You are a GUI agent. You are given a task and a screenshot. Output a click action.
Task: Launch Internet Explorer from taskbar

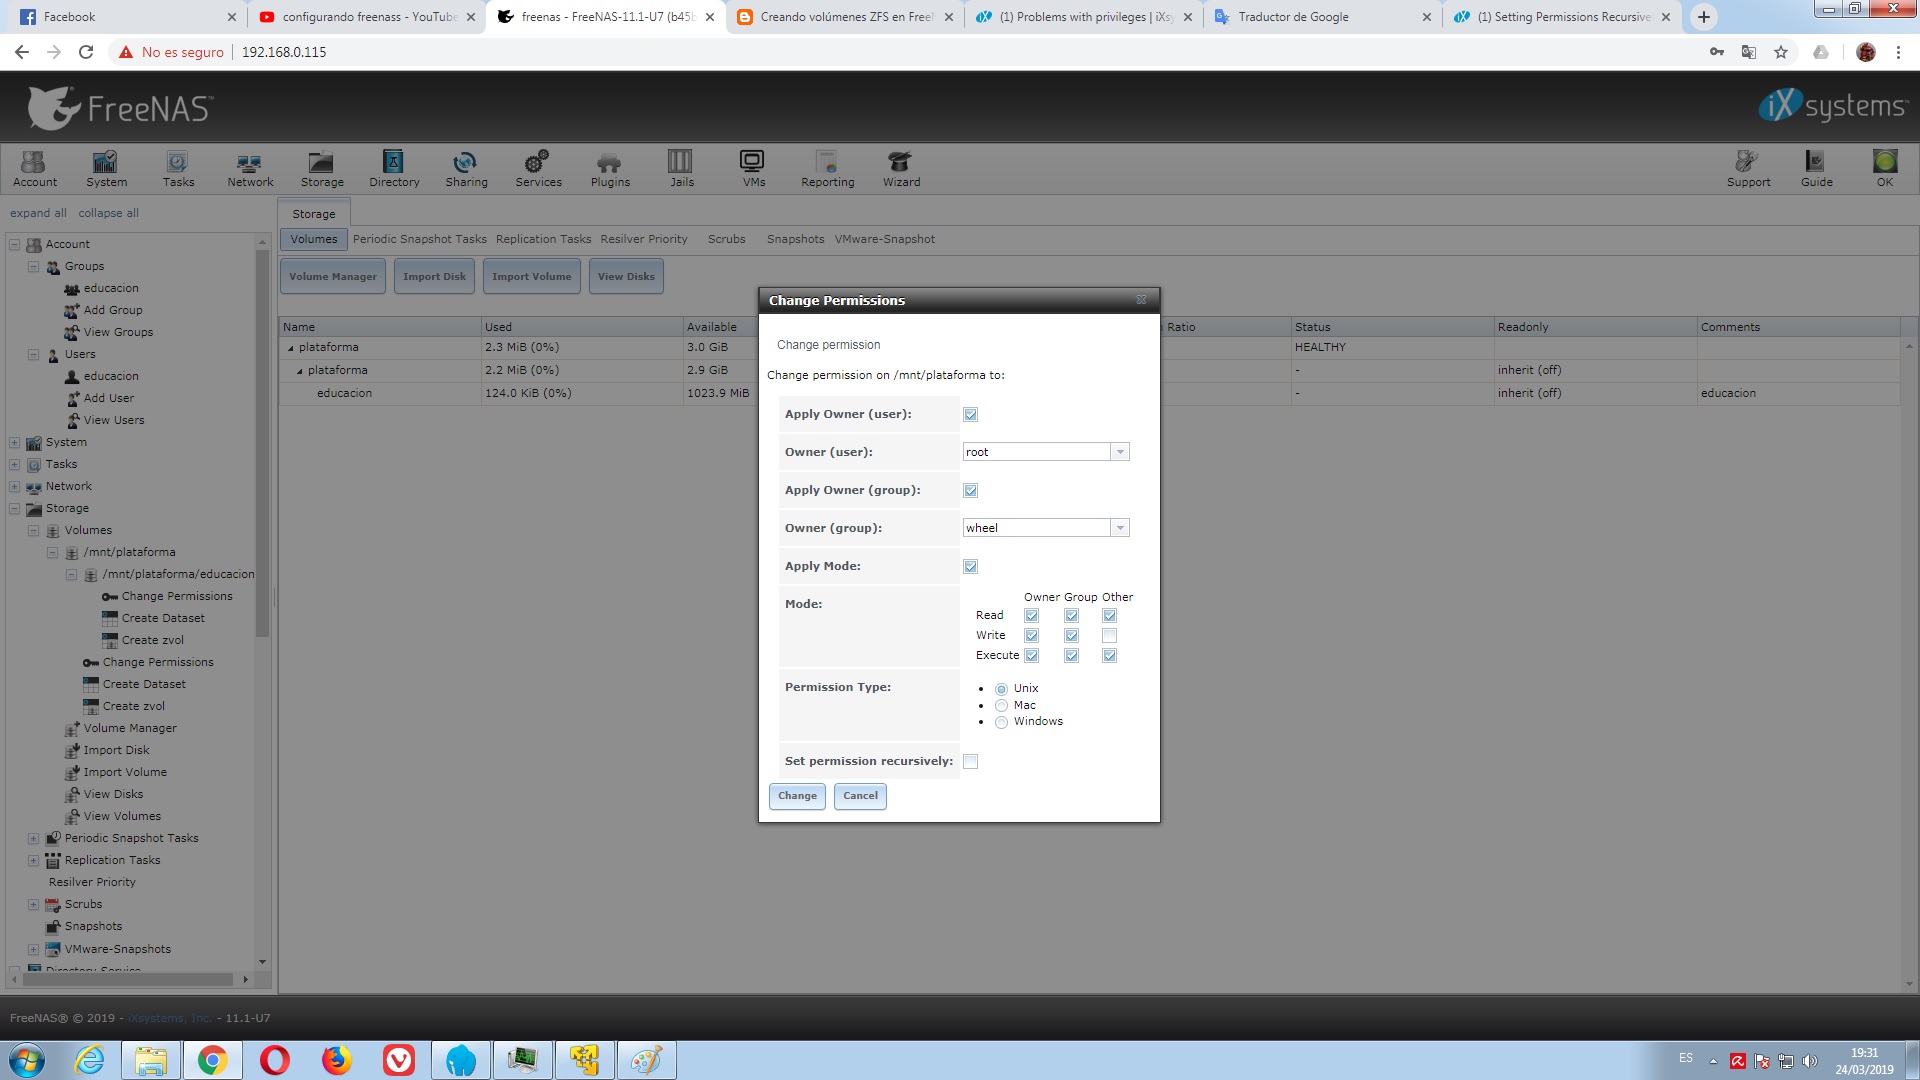[90, 1060]
